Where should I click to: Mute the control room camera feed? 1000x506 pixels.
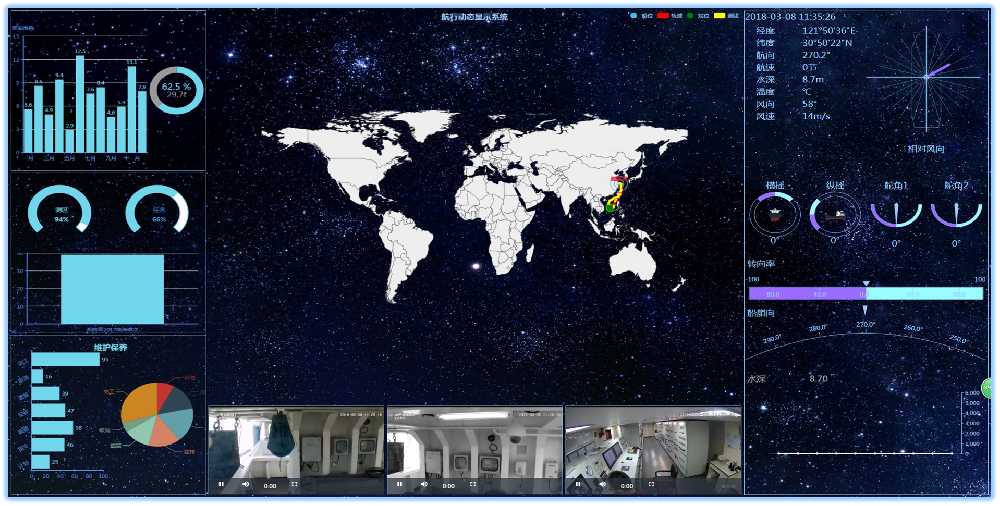coord(603,484)
